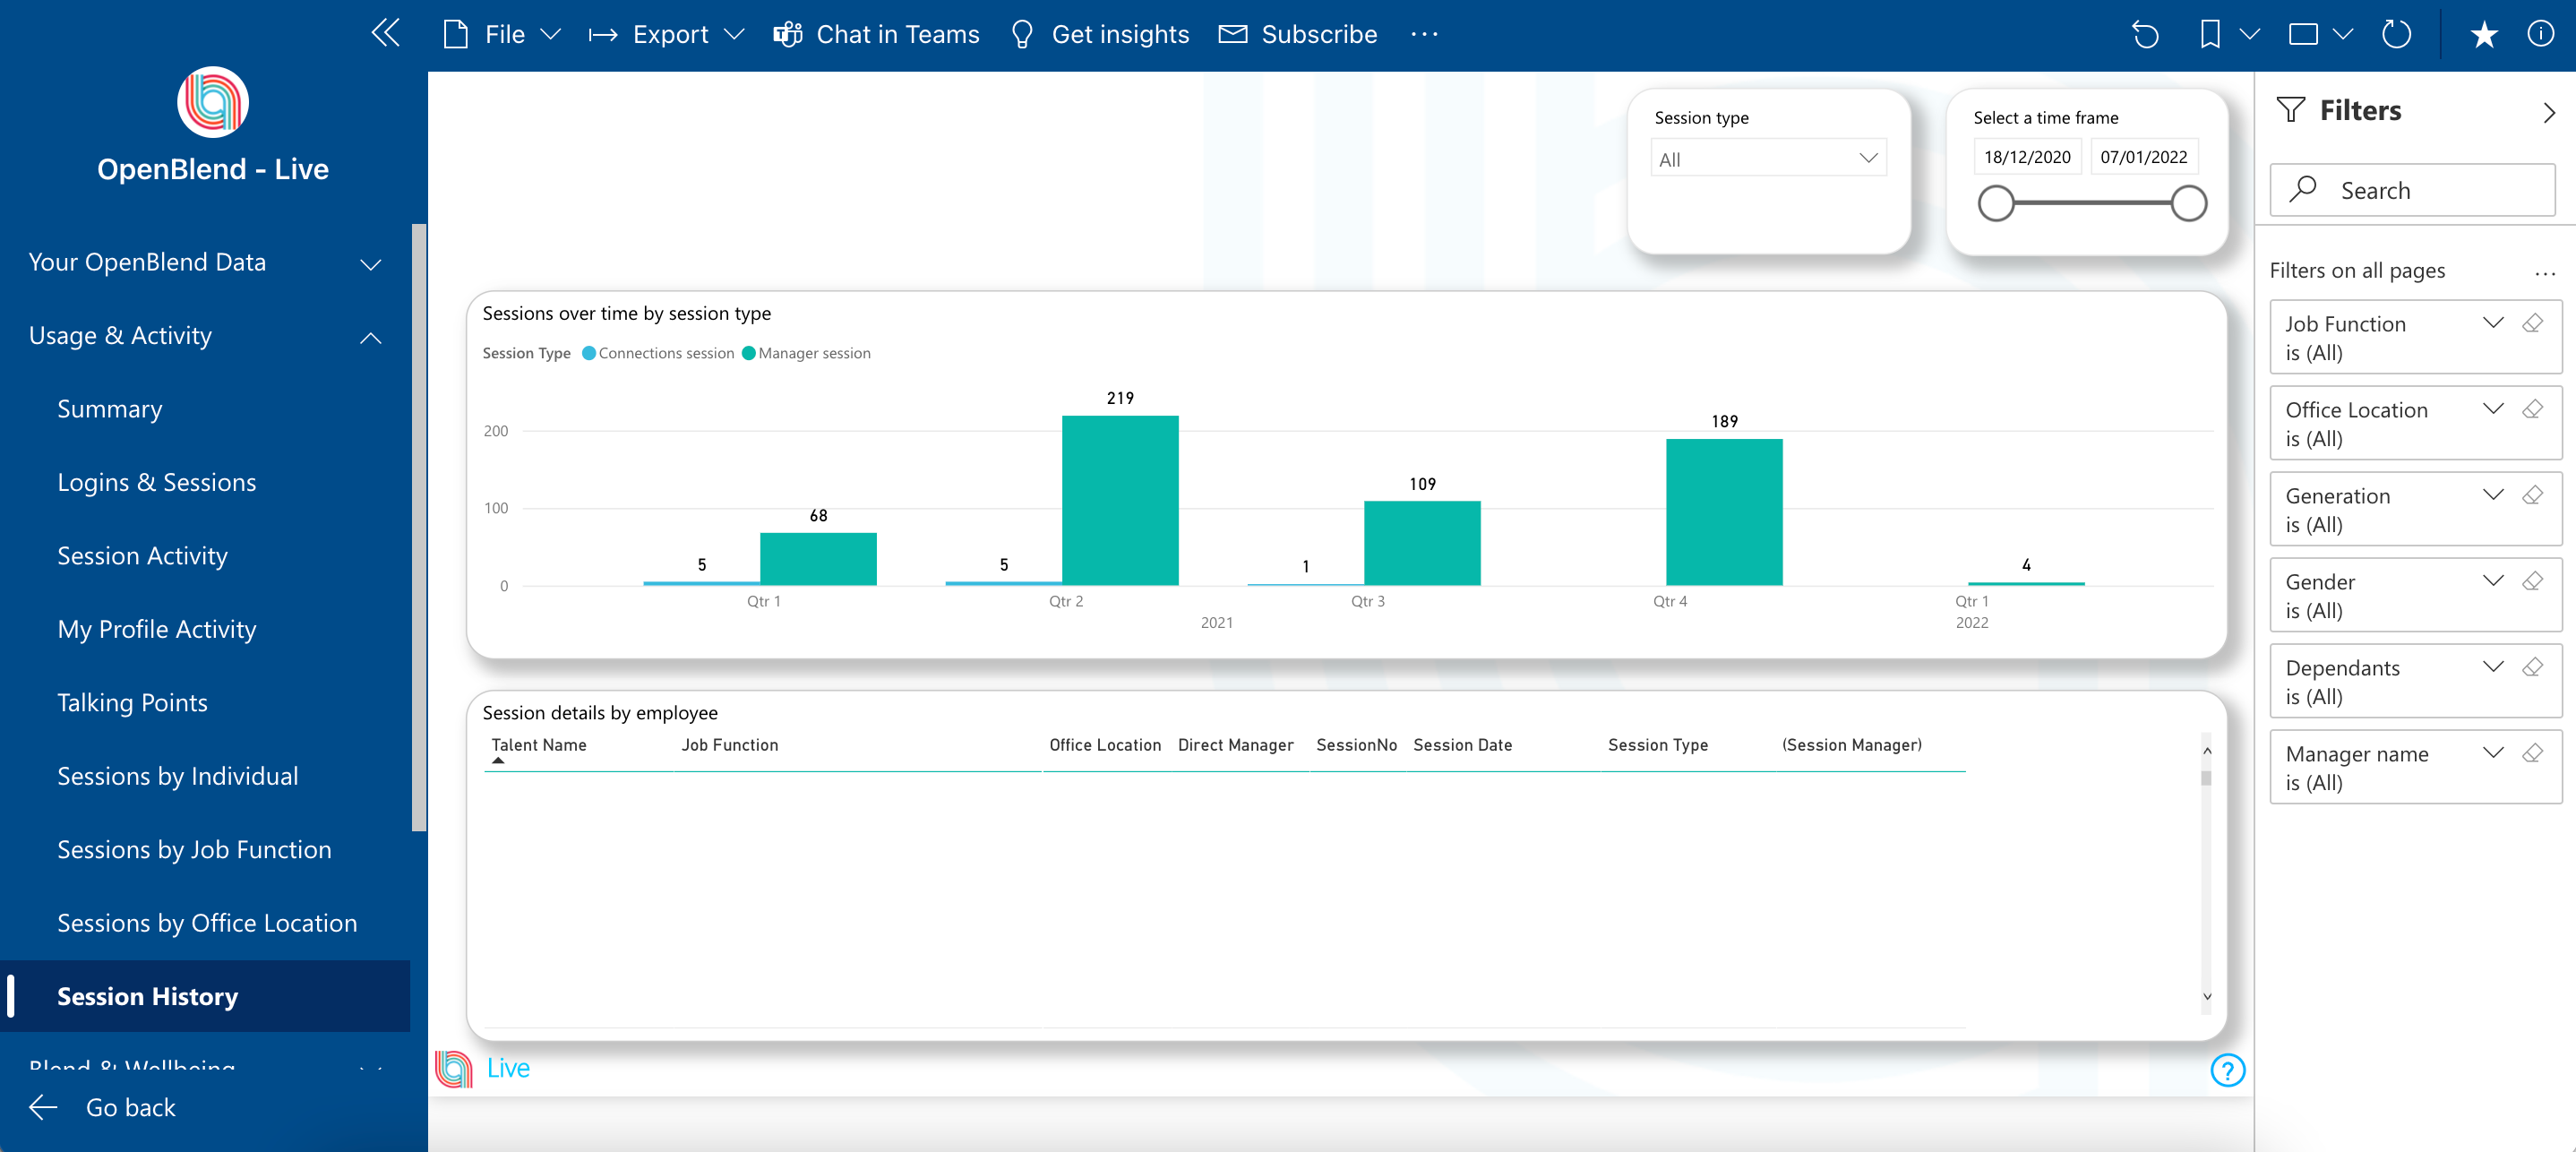Viewport: 2576px width, 1152px height.
Task: Click the help question mark icon
Action: pyautogui.click(x=2227, y=1070)
